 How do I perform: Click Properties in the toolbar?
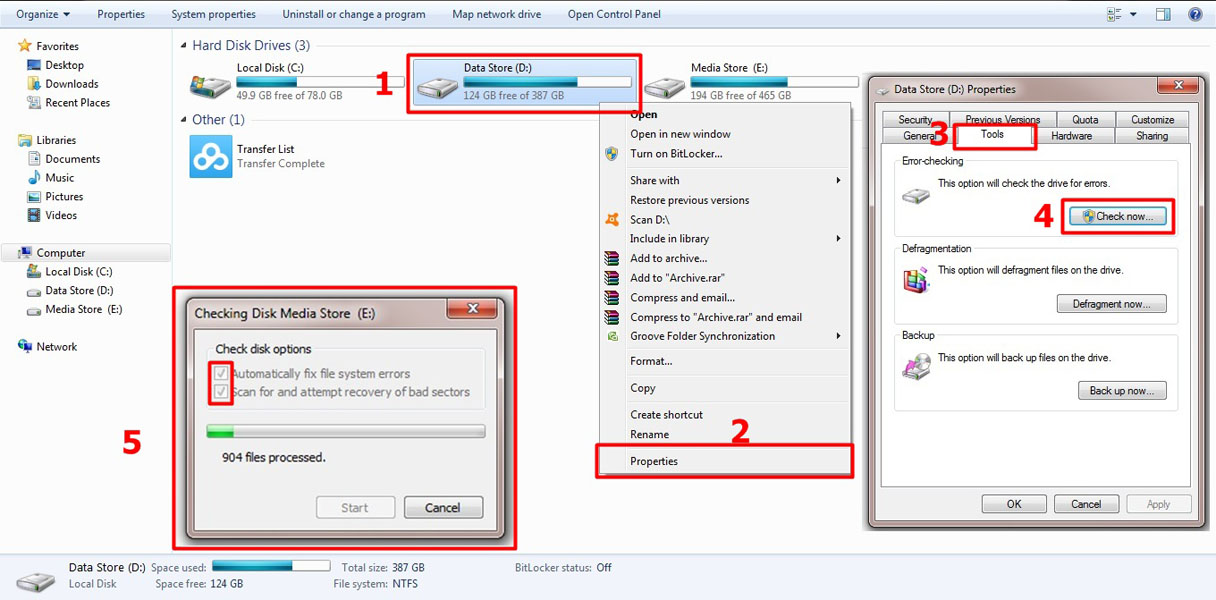121,14
